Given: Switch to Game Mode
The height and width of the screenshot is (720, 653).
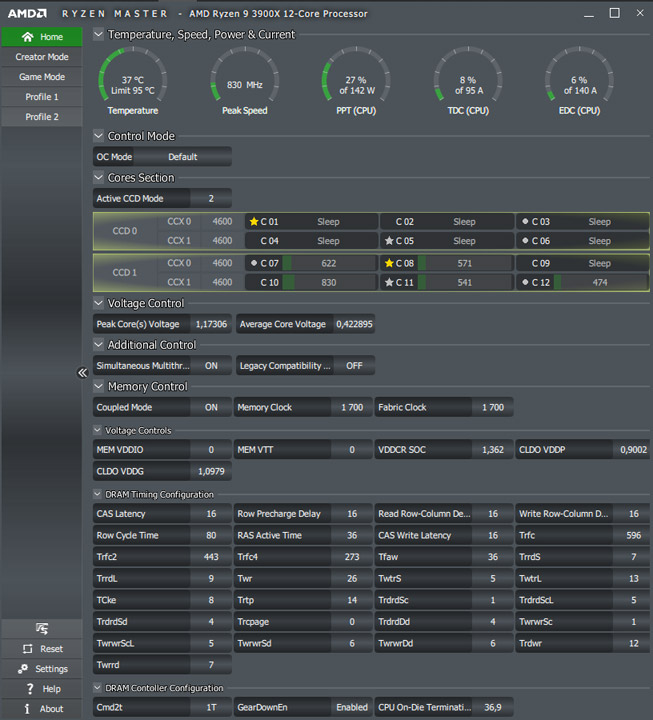Looking at the screenshot, I should click(x=42, y=77).
